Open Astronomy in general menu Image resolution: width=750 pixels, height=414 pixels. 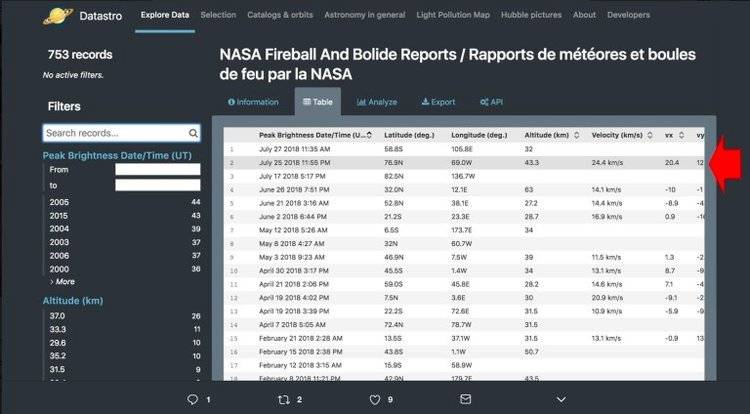pos(364,15)
